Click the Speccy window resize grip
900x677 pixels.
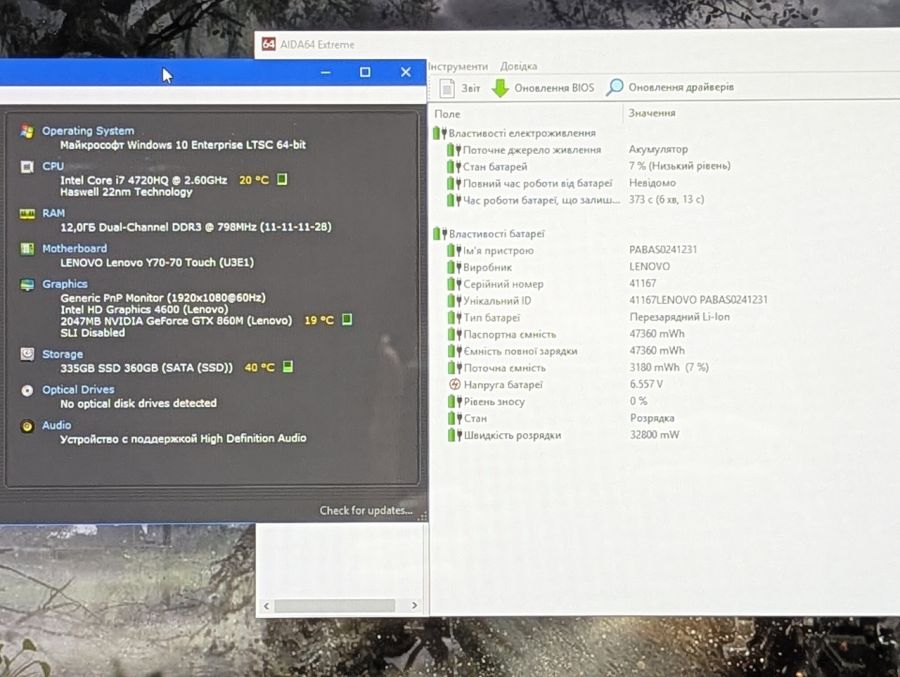[x=422, y=517]
